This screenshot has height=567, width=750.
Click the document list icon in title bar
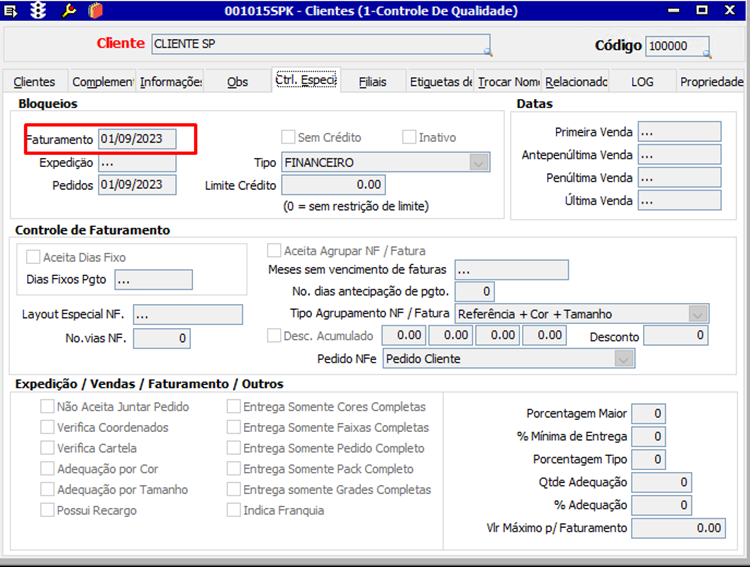(11, 11)
